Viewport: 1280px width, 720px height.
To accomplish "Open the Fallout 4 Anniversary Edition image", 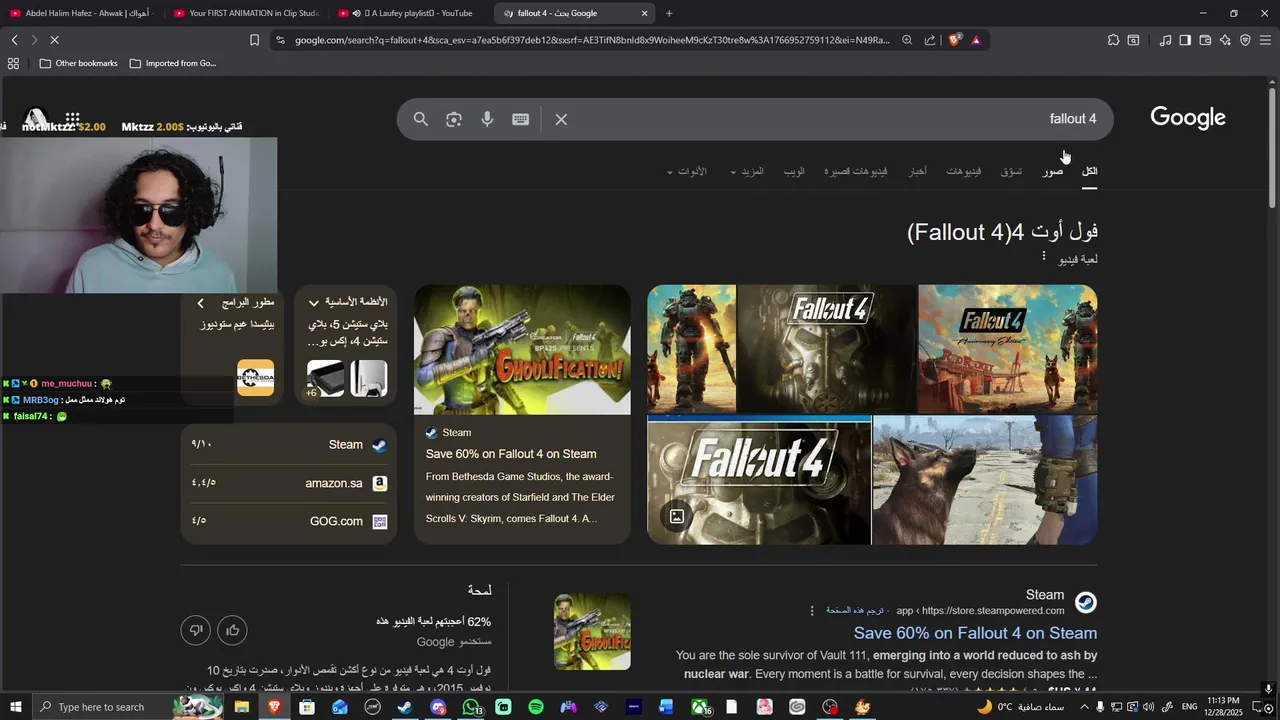I will (1008, 349).
